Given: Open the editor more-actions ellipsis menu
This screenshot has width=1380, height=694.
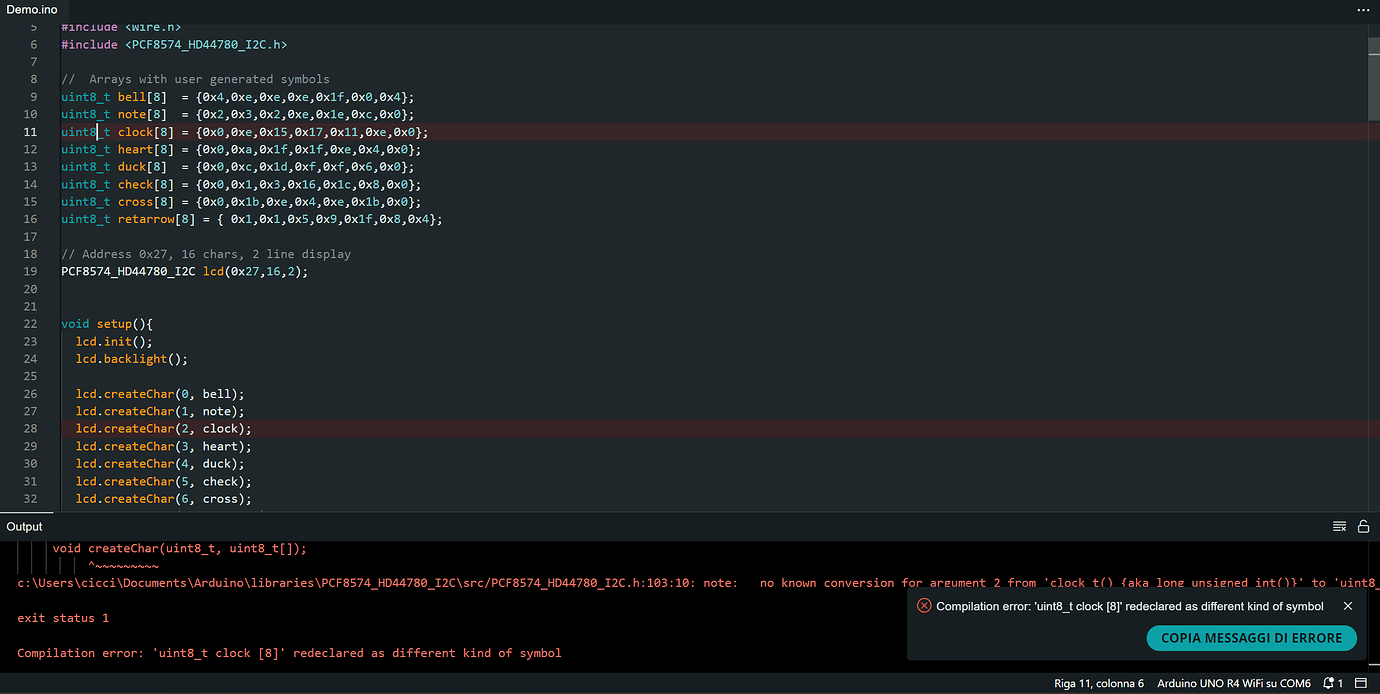Looking at the screenshot, I should coord(1362,9).
